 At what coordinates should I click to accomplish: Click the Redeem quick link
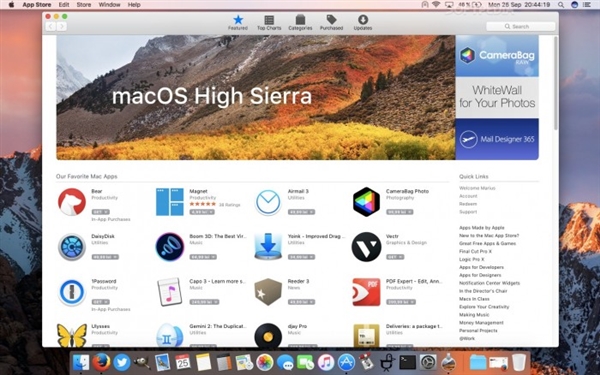pos(468,204)
